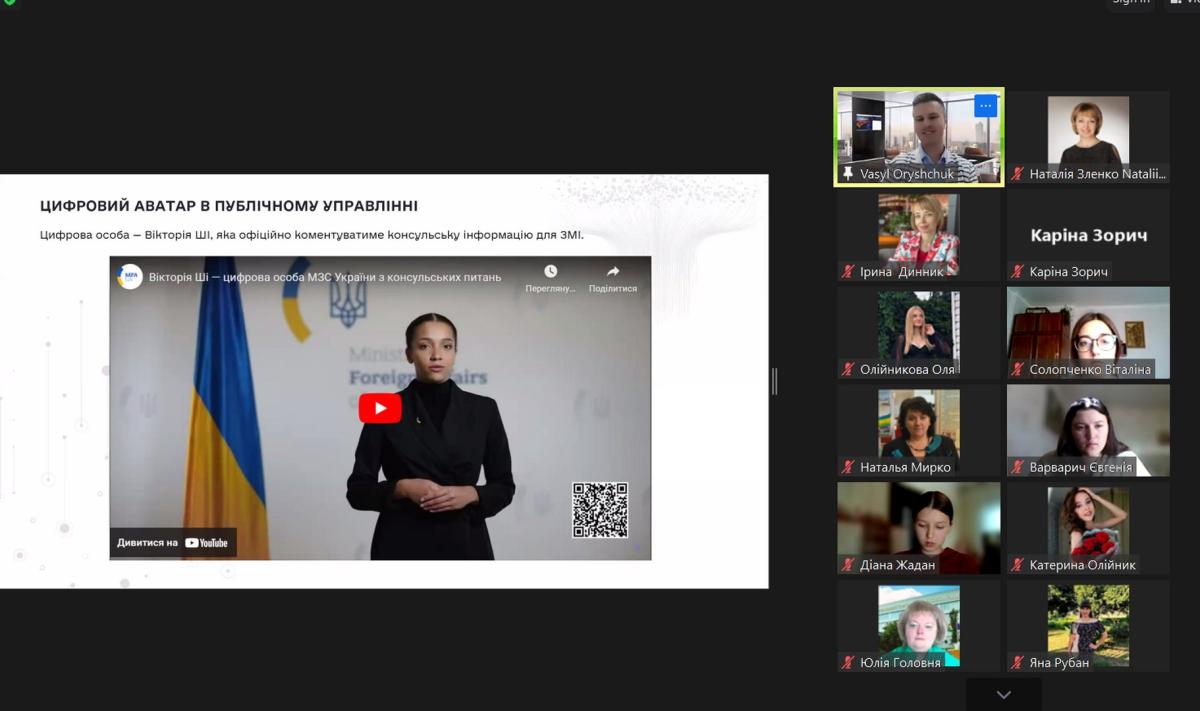Open the MFA channel logo in video header
The image size is (1200, 711).
pyautogui.click(x=130, y=276)
